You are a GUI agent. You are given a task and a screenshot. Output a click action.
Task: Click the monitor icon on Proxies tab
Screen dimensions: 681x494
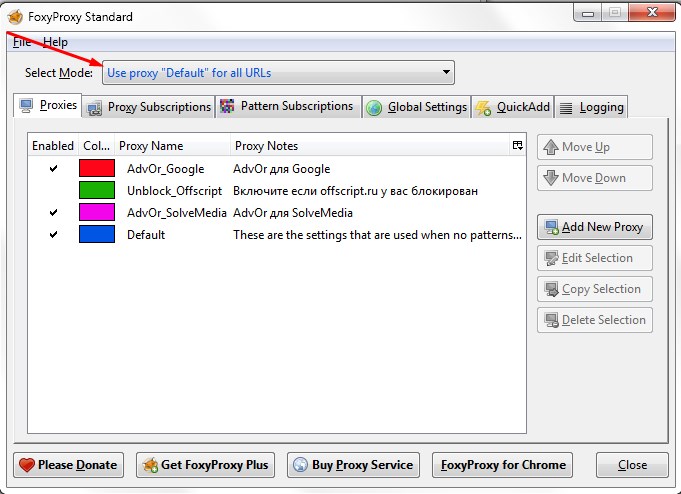[26, 106]
